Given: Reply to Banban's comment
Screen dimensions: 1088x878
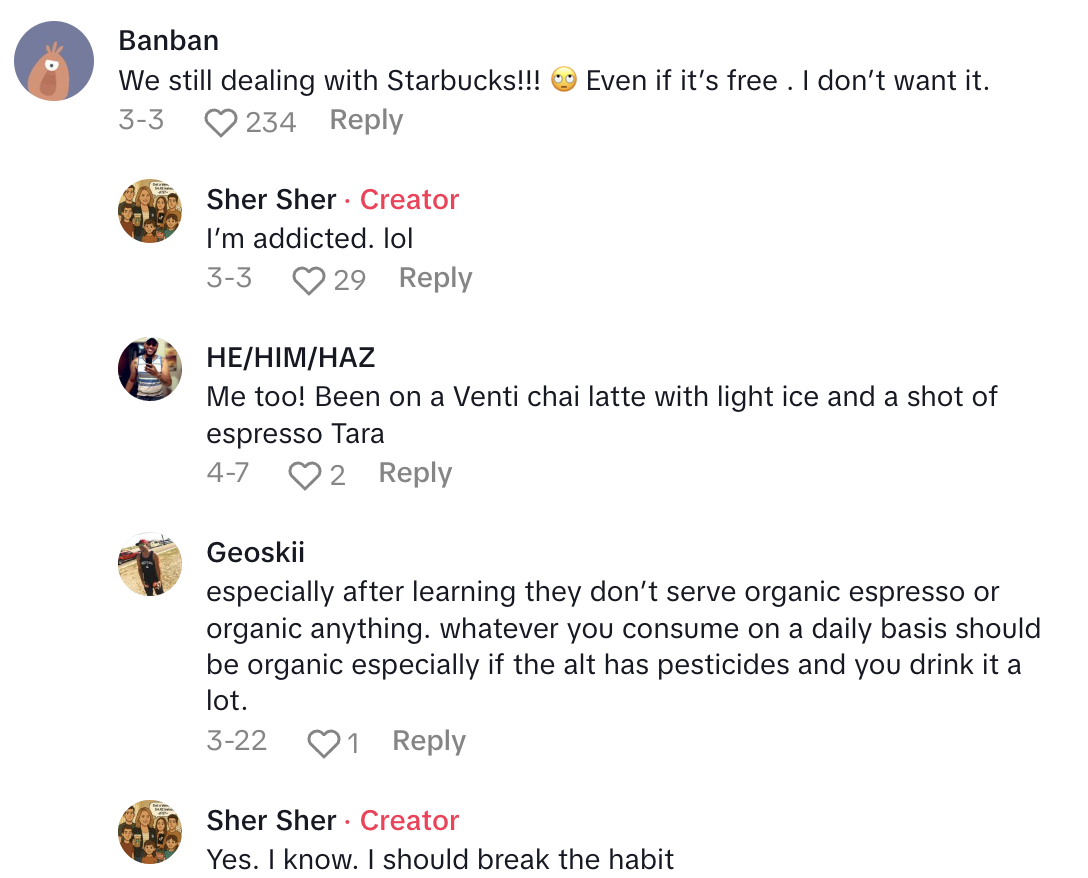Looking at the screenshot, I should pos(366,120).
